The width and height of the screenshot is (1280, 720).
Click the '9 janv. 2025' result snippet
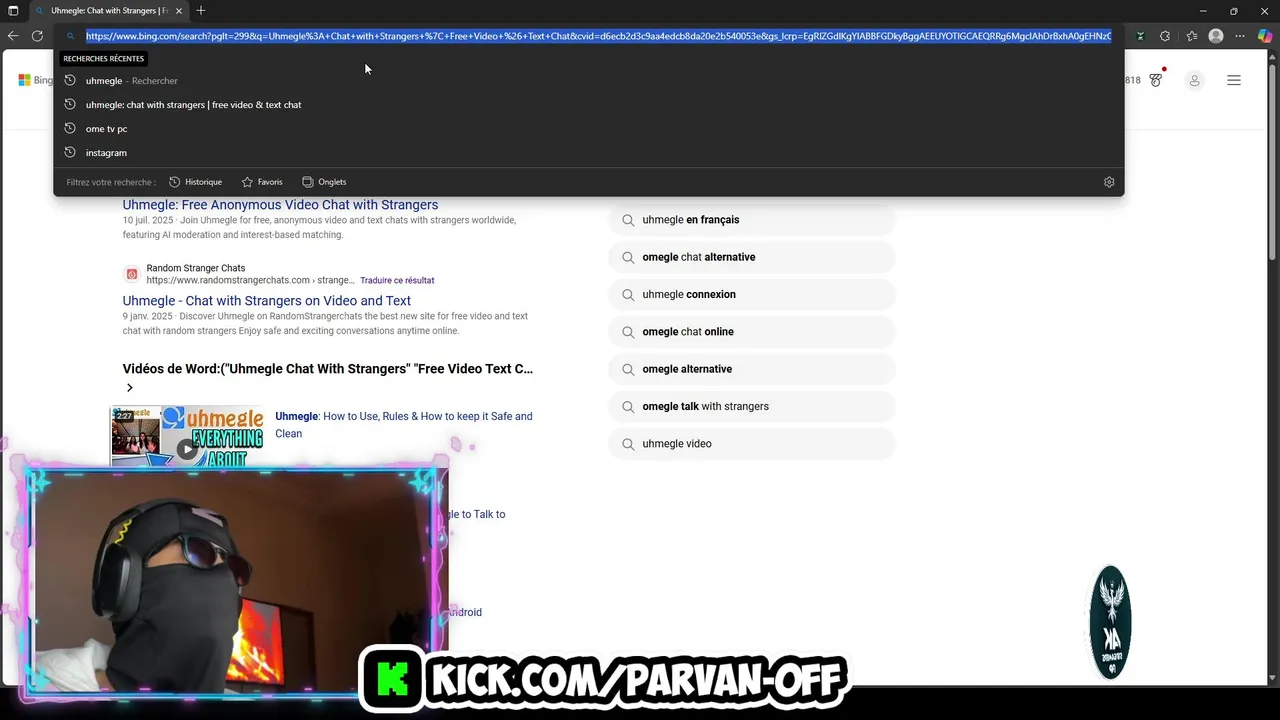click(x=325, y=324)
